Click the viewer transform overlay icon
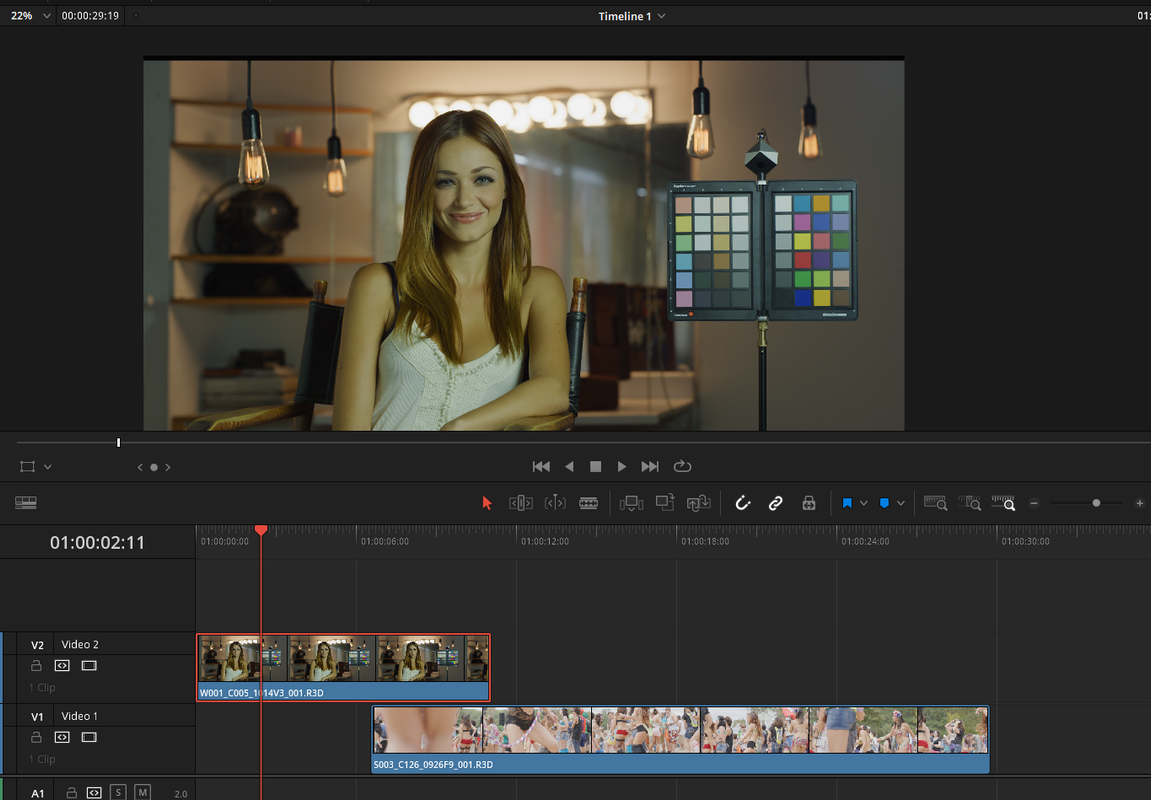 coord(28,467)
